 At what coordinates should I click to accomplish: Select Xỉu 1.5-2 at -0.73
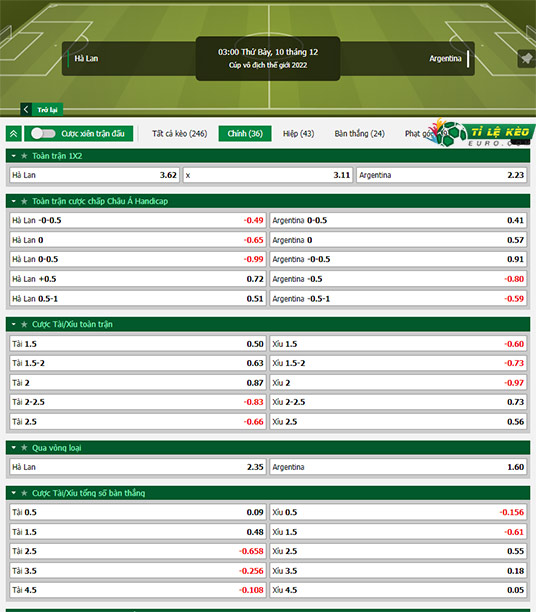398,363
